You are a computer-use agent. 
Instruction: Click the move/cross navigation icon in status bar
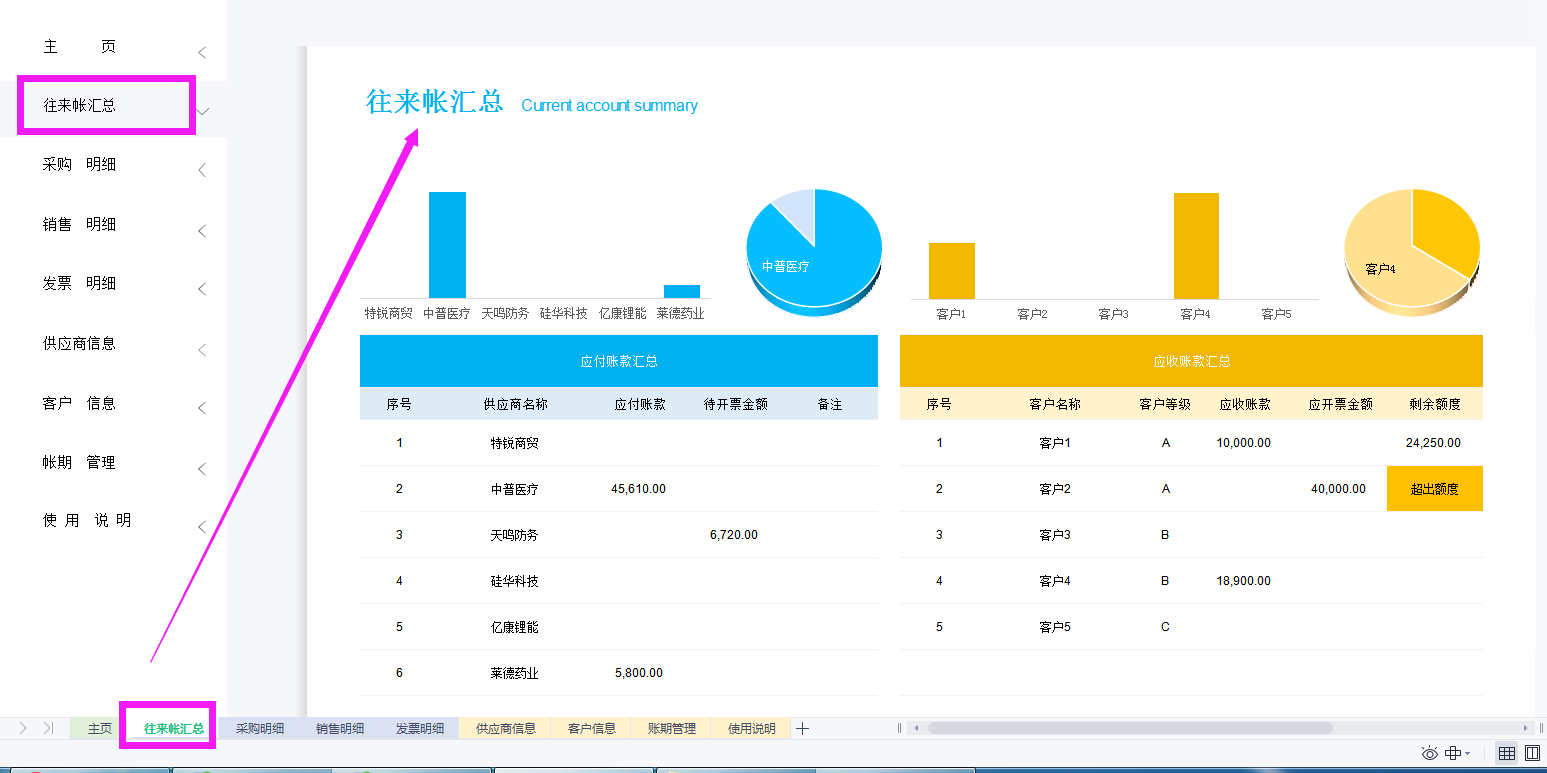tap(1453, 753)
